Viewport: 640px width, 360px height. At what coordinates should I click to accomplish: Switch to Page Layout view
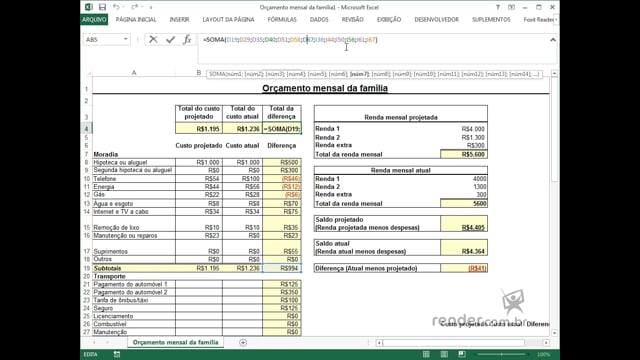pos(444,354)
